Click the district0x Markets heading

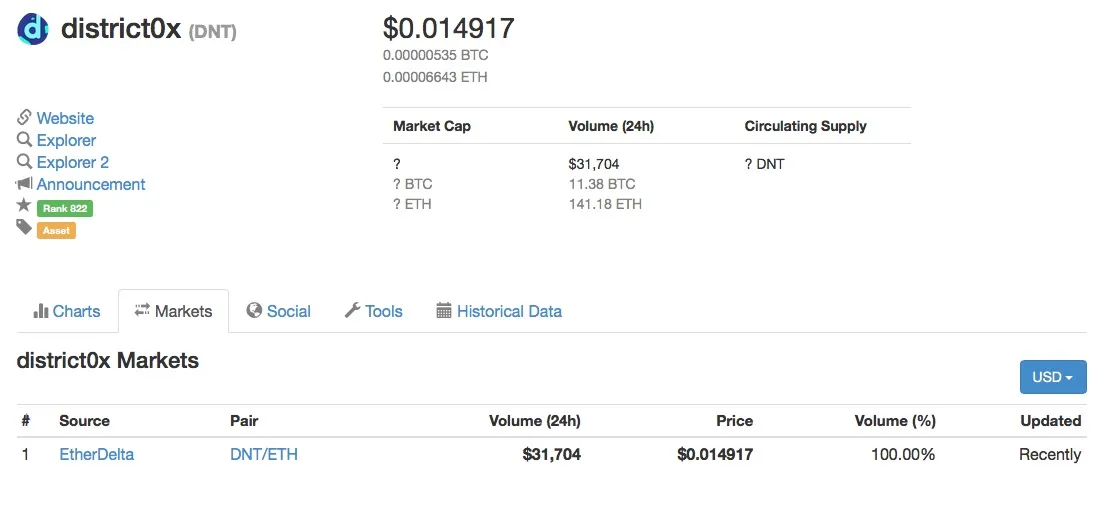(108, 360)
